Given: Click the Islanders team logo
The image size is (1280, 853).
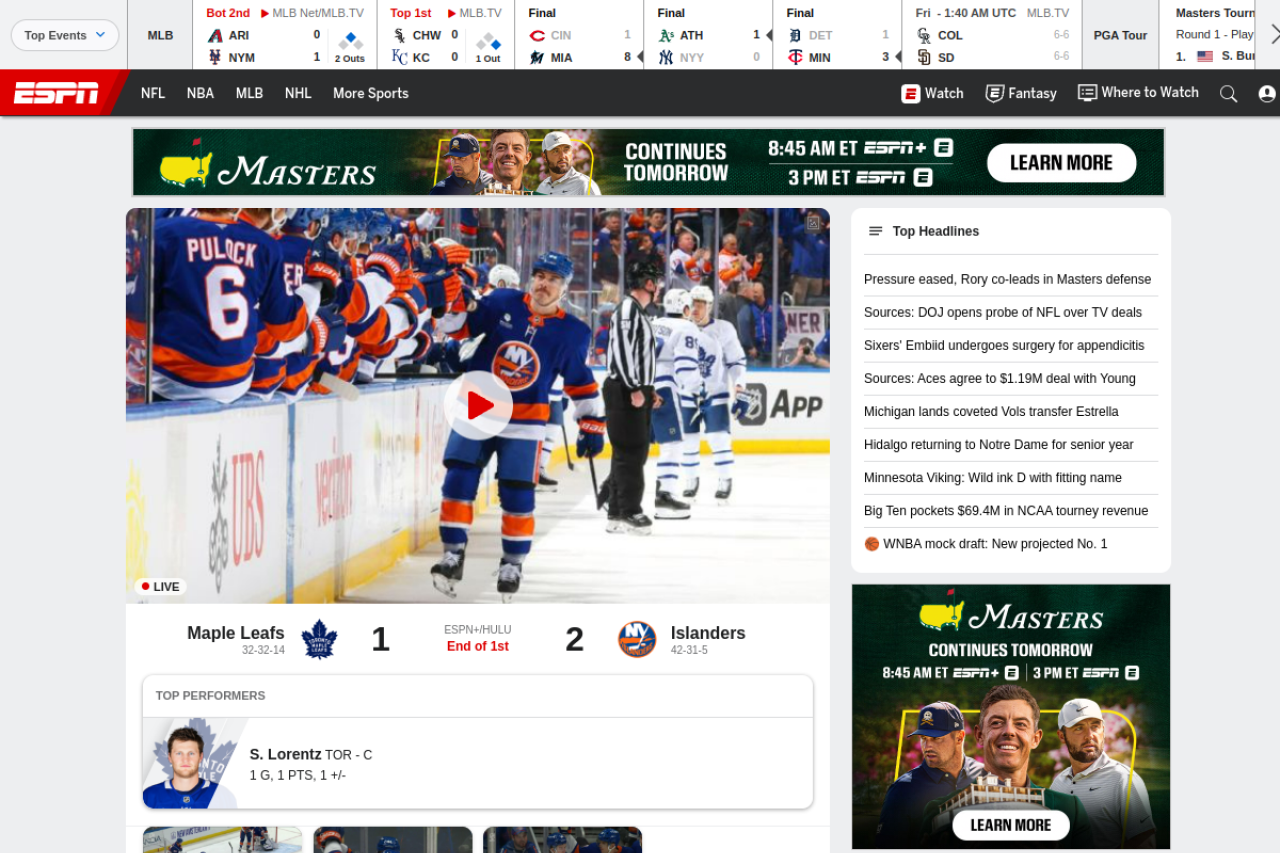Looking at the screenshot, I should coord(637,639).
